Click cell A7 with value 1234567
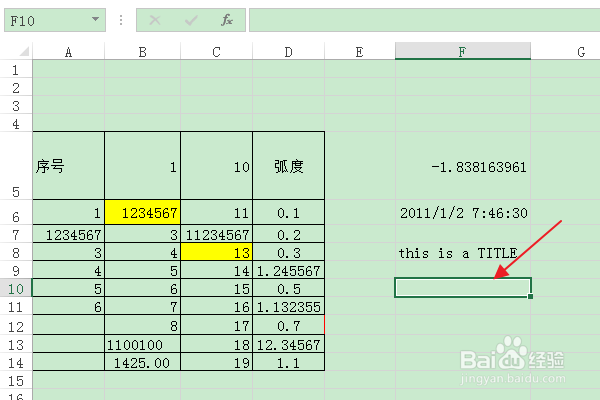The height and width of the screenshot is (400, 600). pyautogui.click(x=68, y=234)
